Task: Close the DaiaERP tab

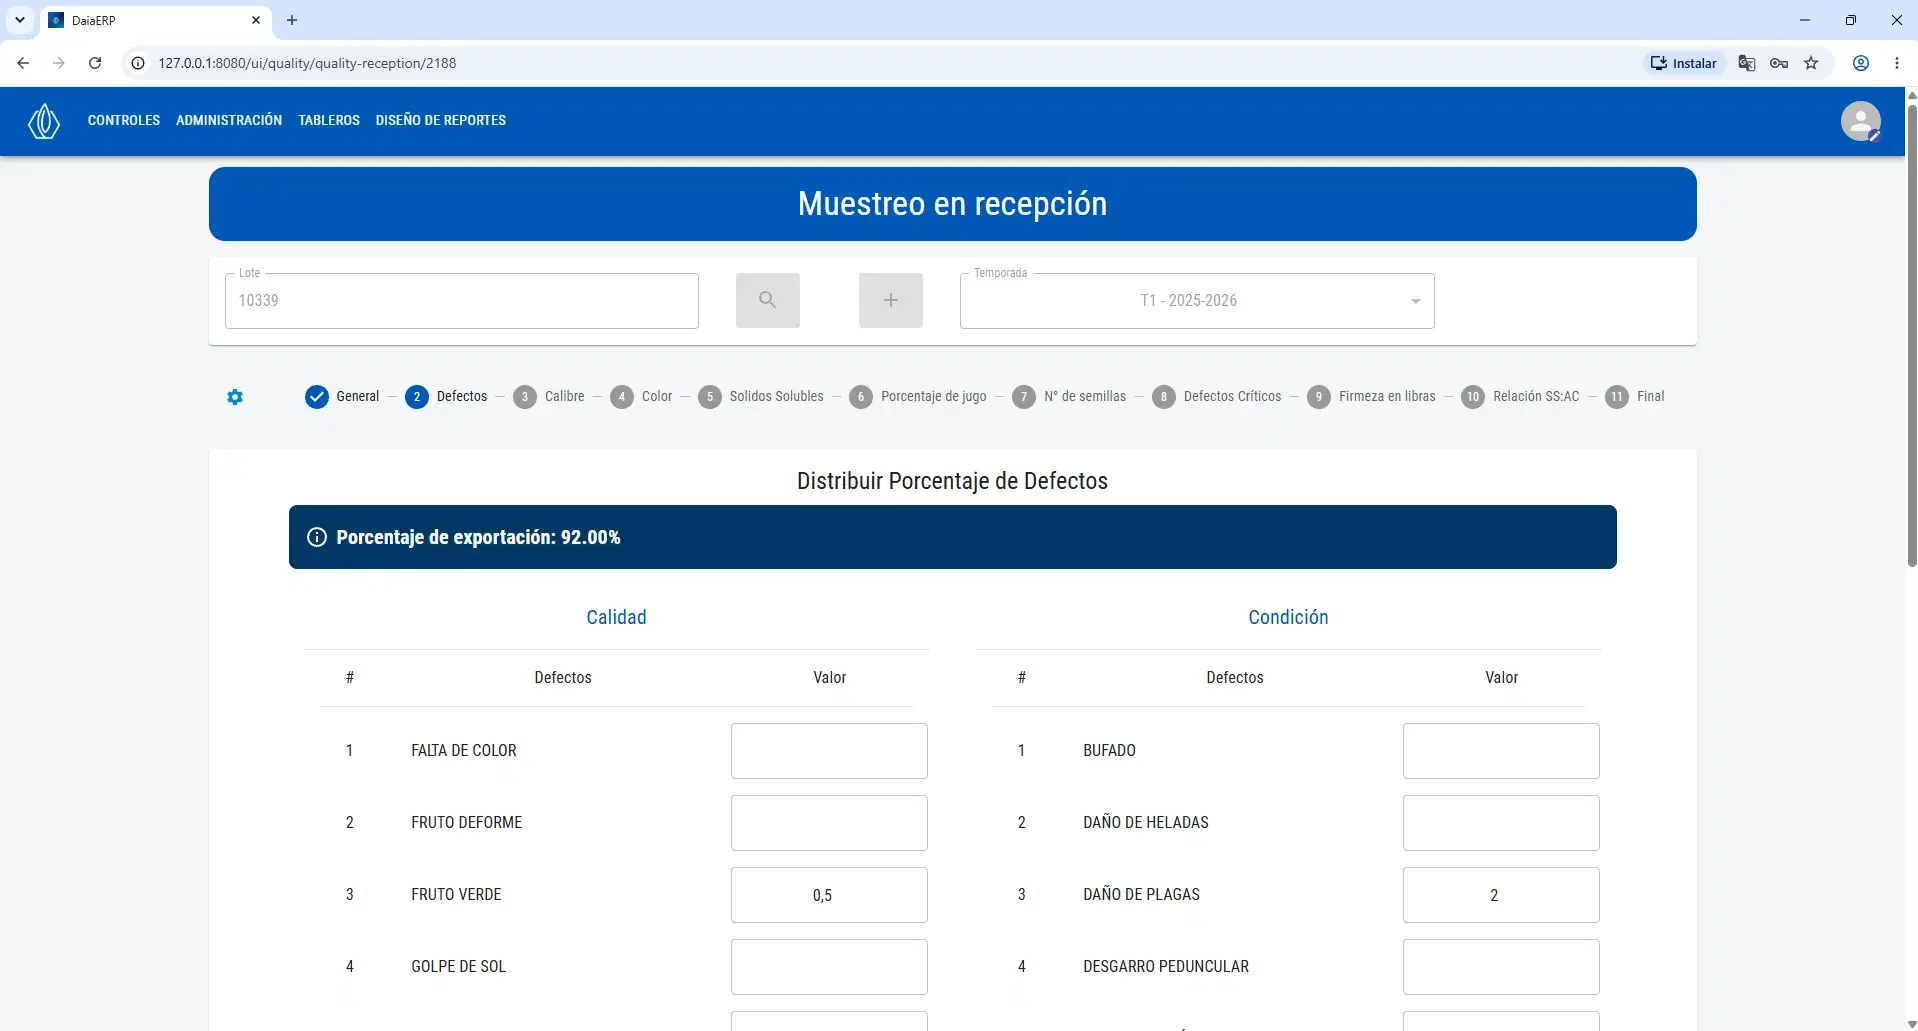Action: [x=256, y=20]
